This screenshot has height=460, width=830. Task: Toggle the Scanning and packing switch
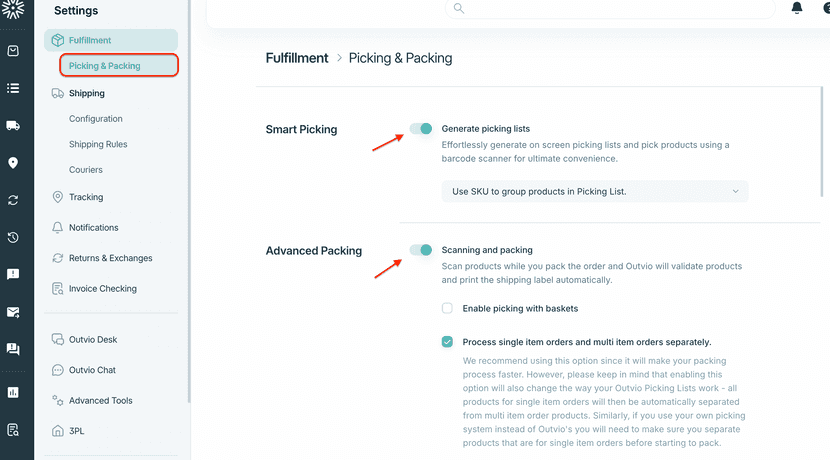(421, 250)
